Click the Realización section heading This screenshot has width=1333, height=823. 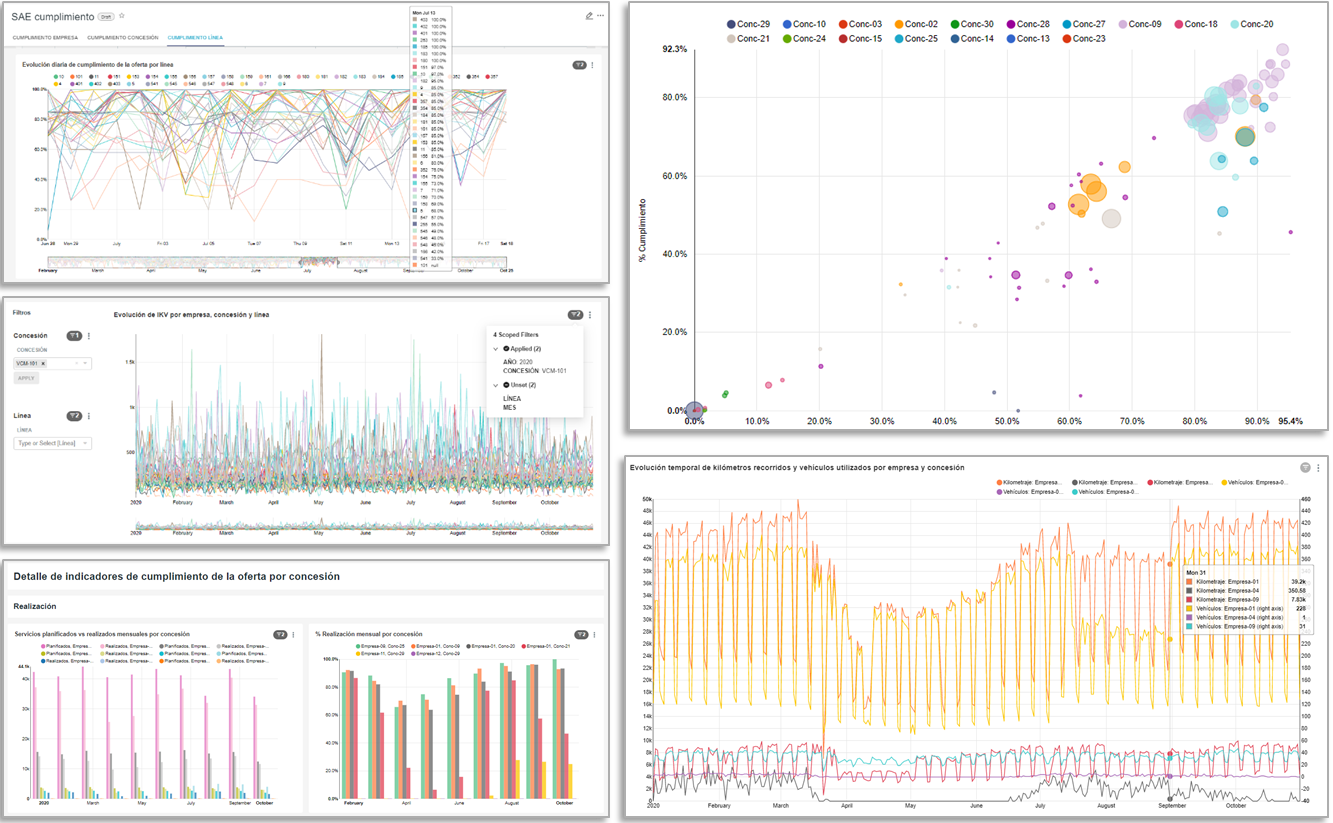tap(35, 606)
